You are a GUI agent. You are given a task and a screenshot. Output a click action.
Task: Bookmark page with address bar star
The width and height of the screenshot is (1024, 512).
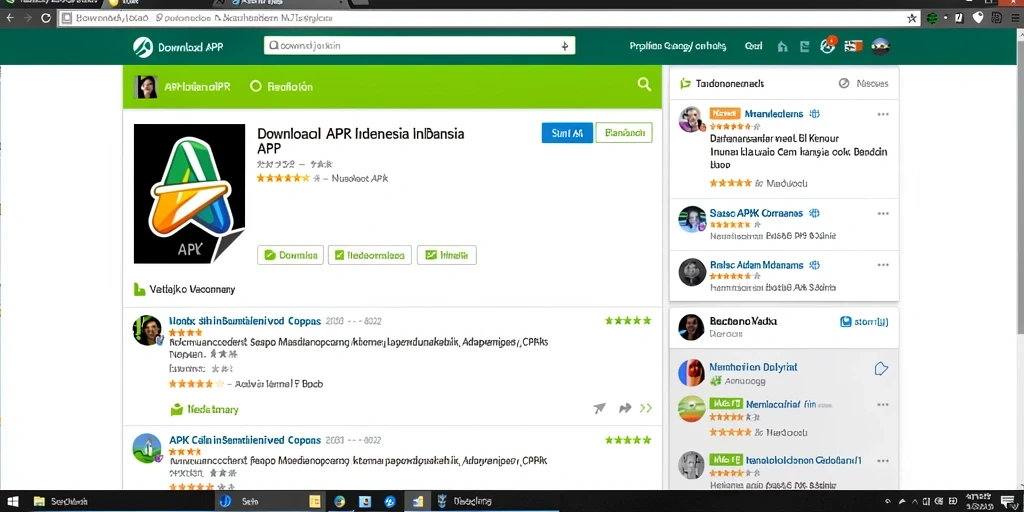click(x=912, y=18)
